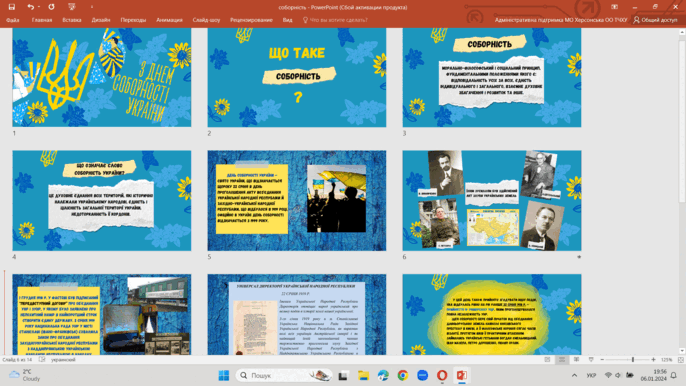Click the spell check icon in status bar
This screenshot has width=686, height=386.
pos(42,360)
